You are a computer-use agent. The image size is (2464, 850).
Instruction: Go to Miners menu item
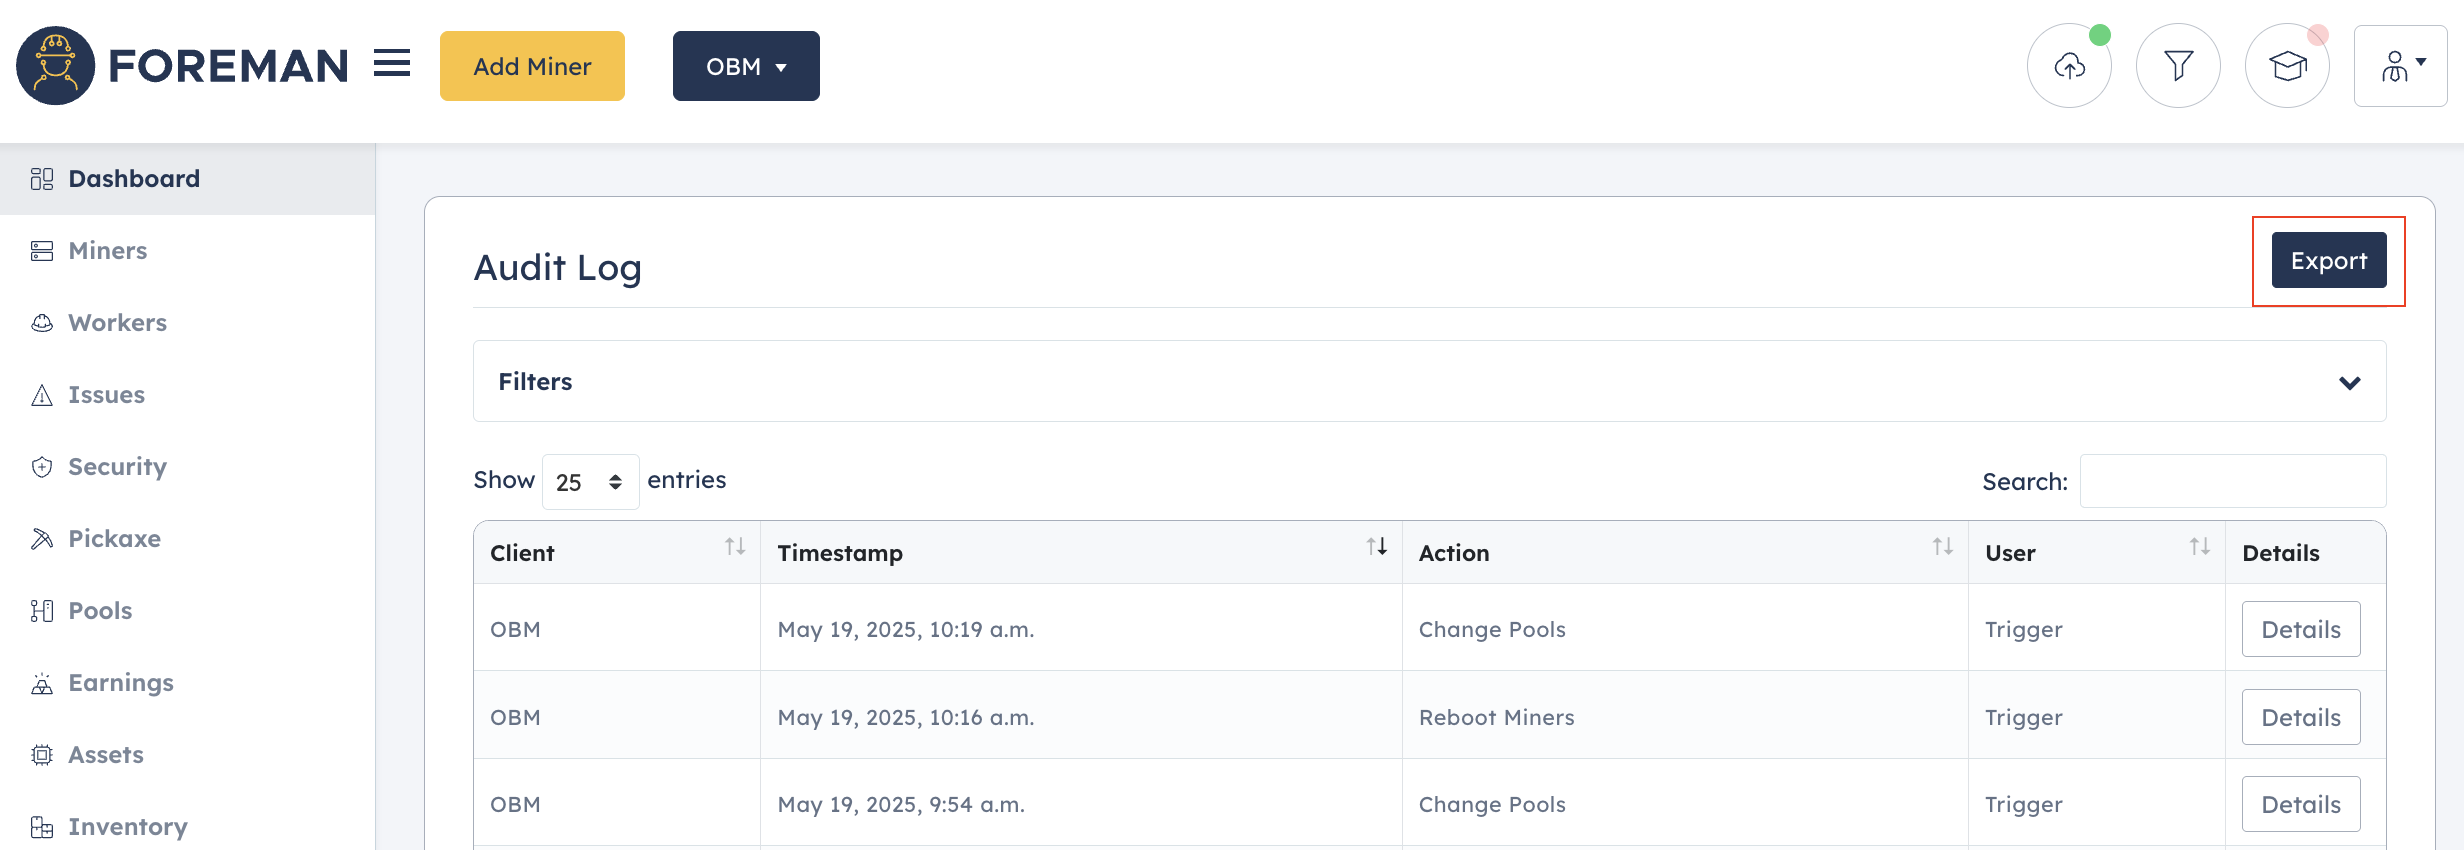188,251
